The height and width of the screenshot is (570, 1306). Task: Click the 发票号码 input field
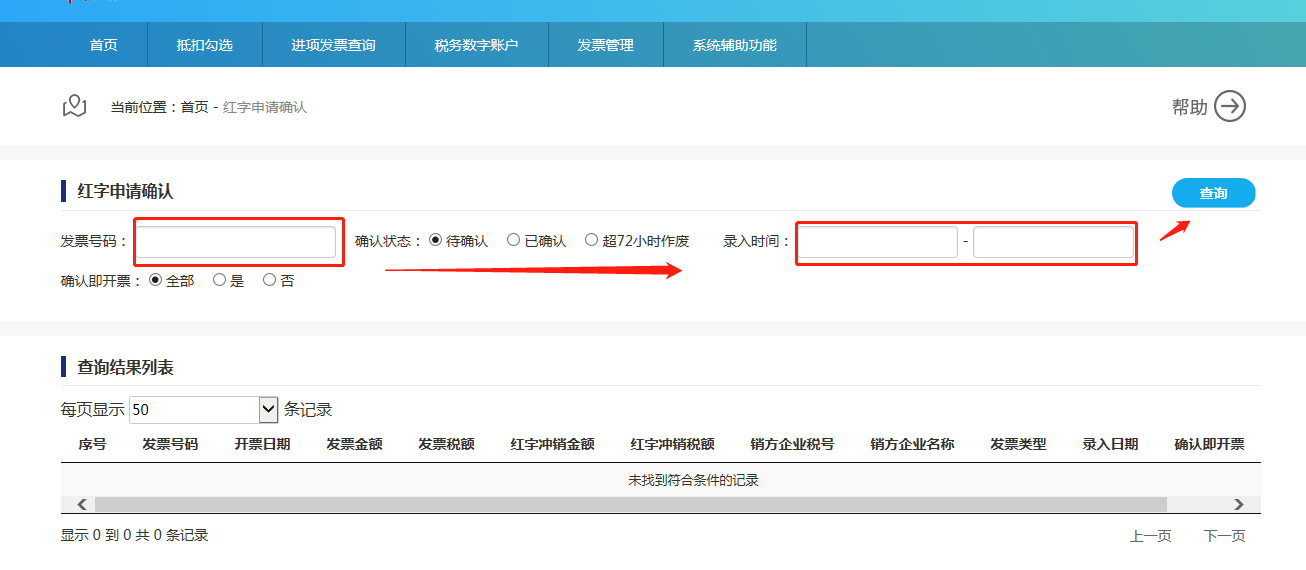pos(236,242)
